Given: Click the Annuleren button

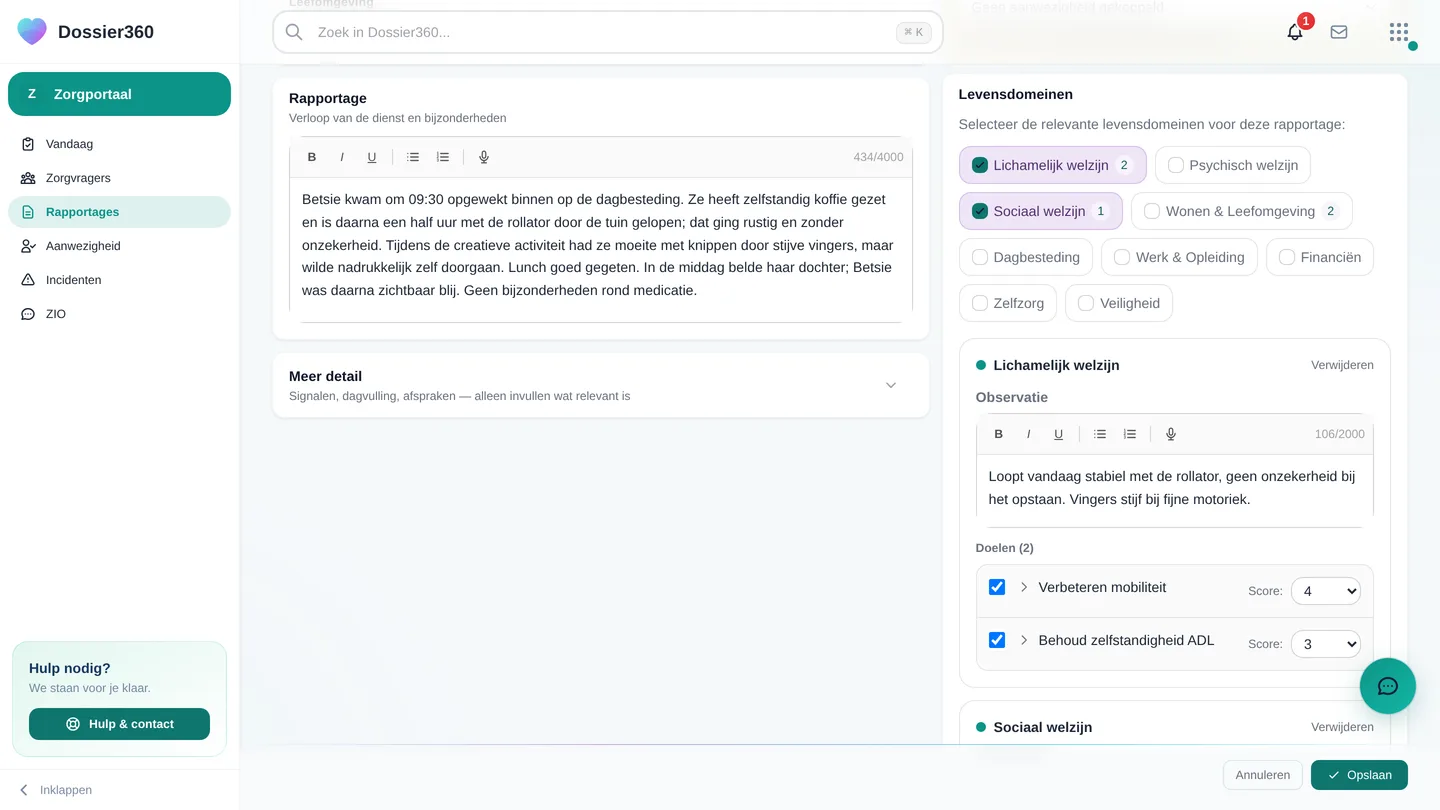Looking at the screenshot, I should click(x=1263, y=775).
